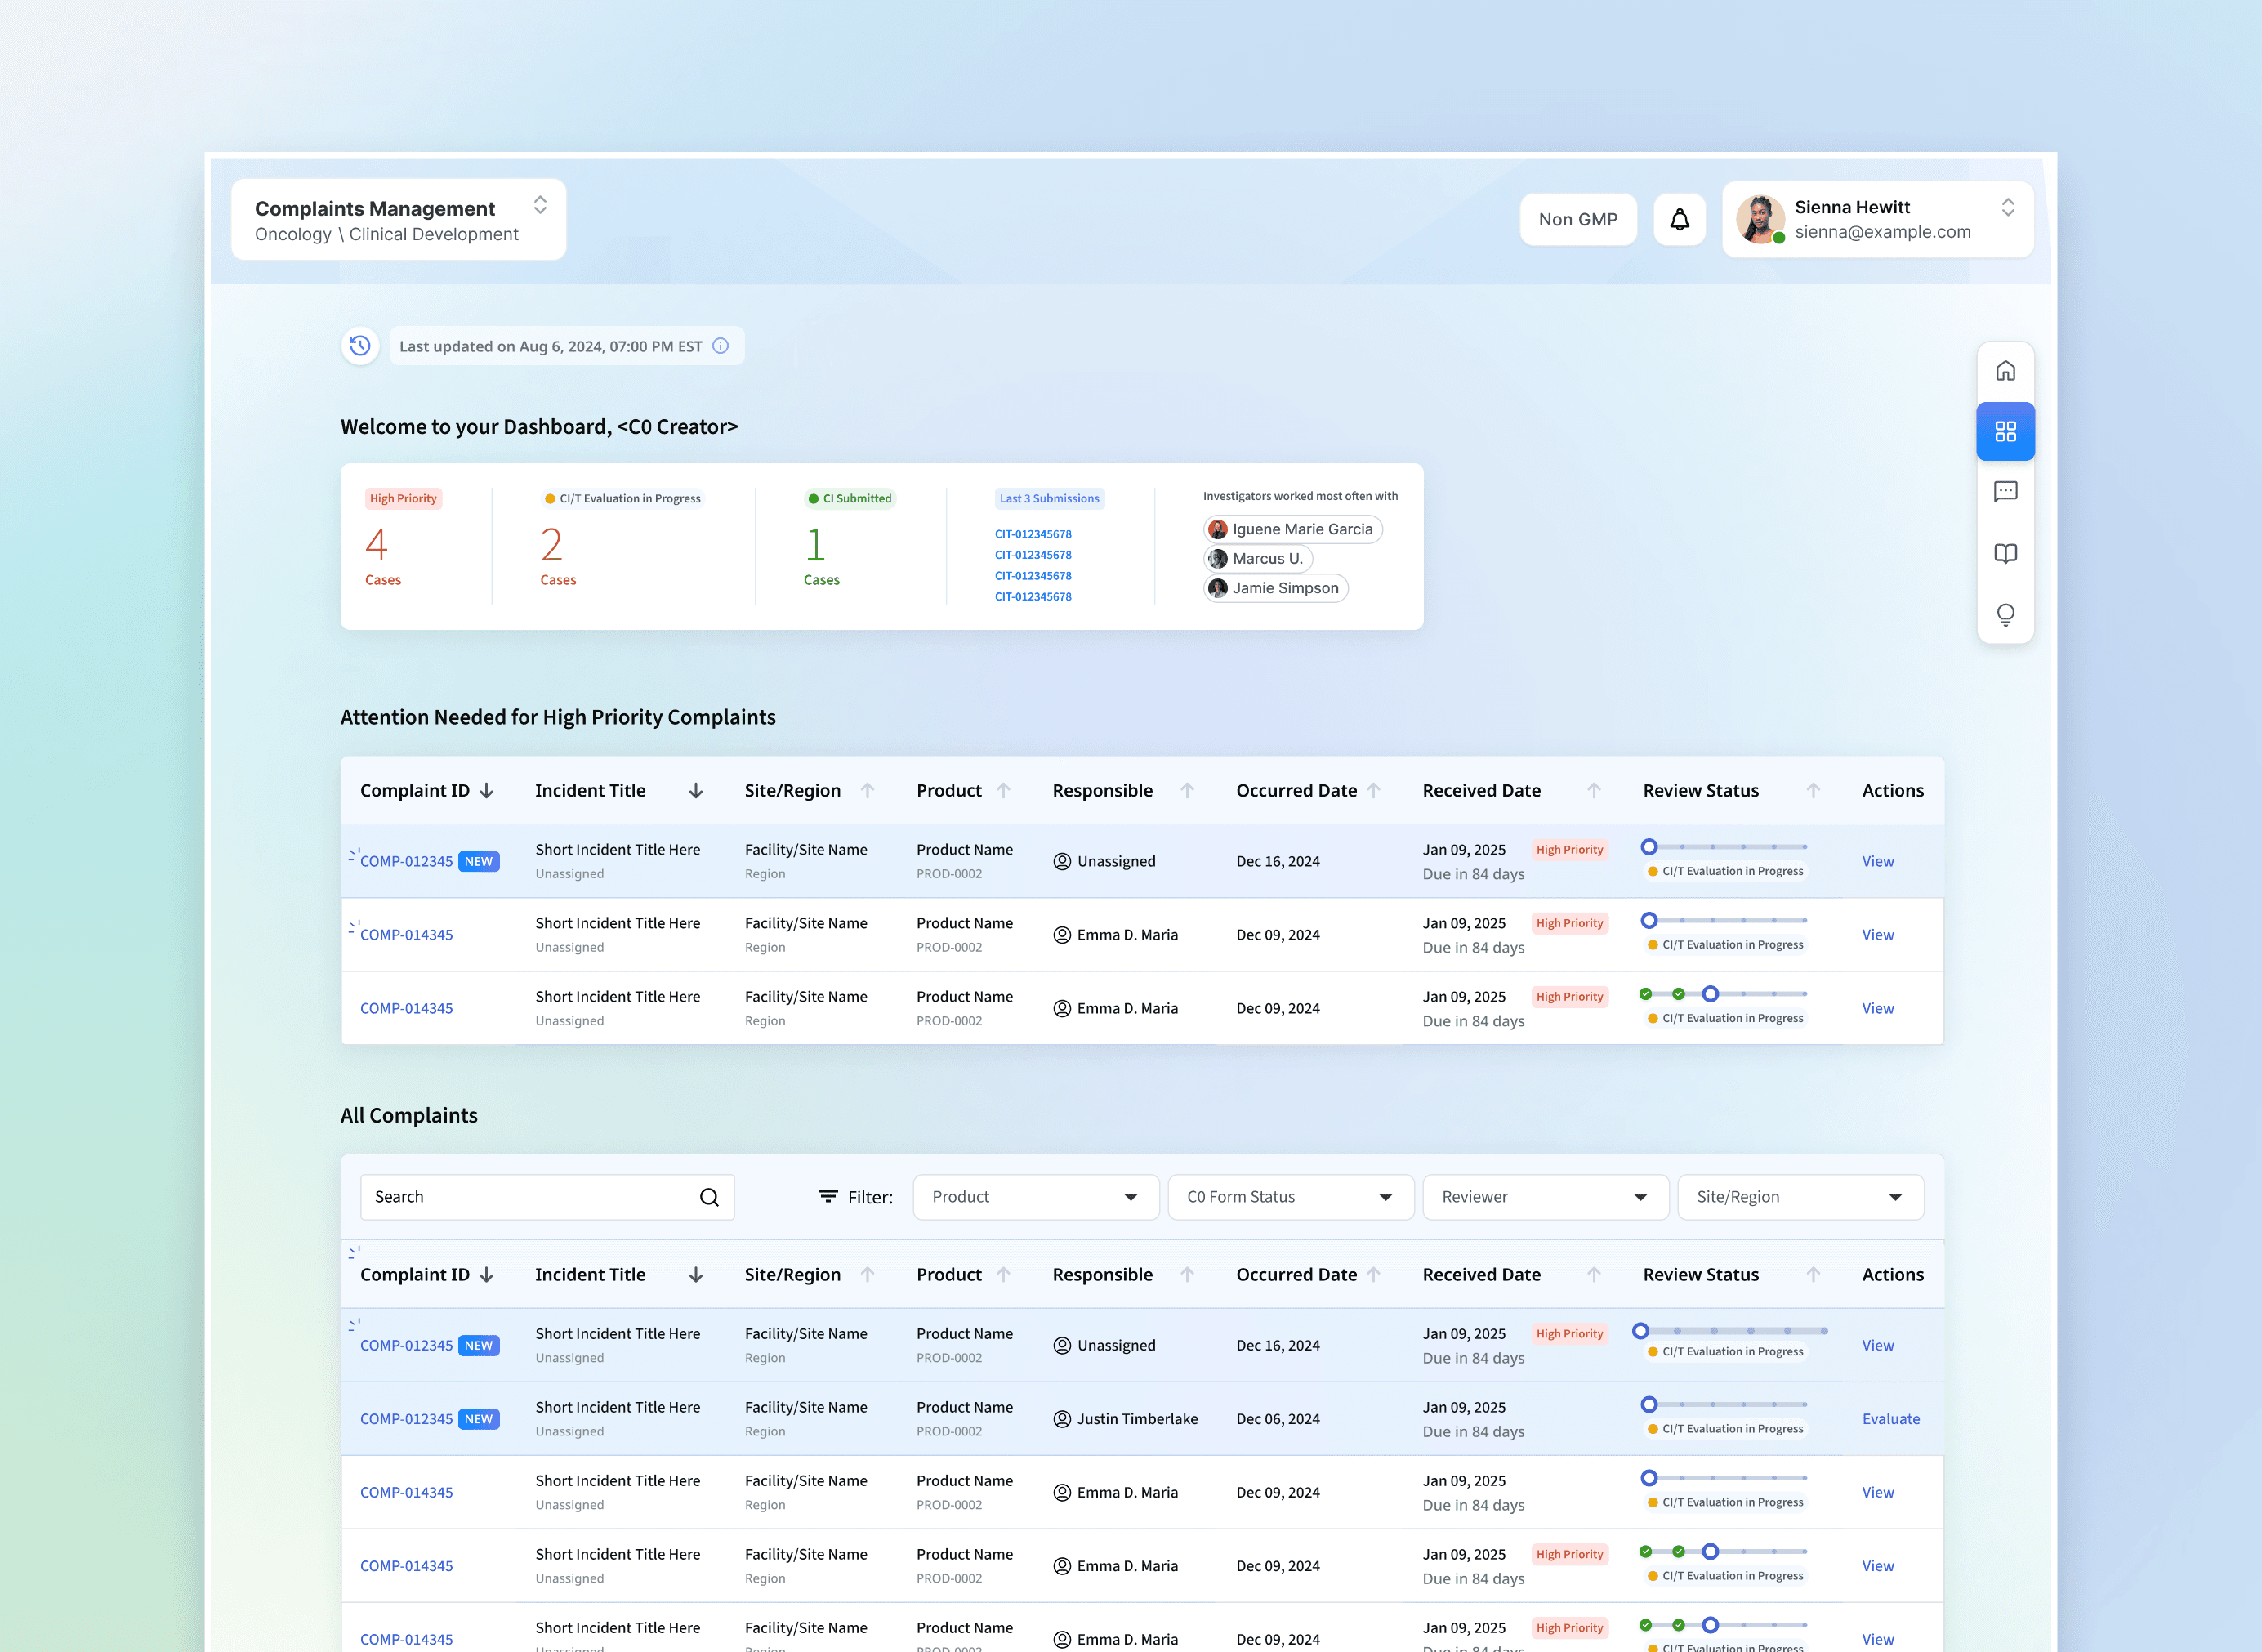Screen dimensions: 2262x1652
Task: Click the search magnifier icon
Action: coord(709,1197)
